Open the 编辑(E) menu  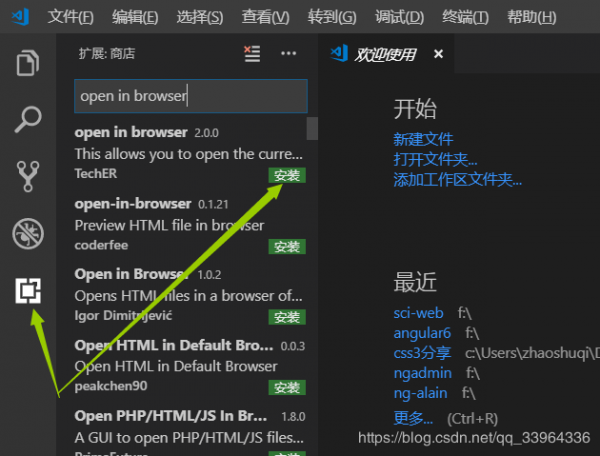point(135,17)
